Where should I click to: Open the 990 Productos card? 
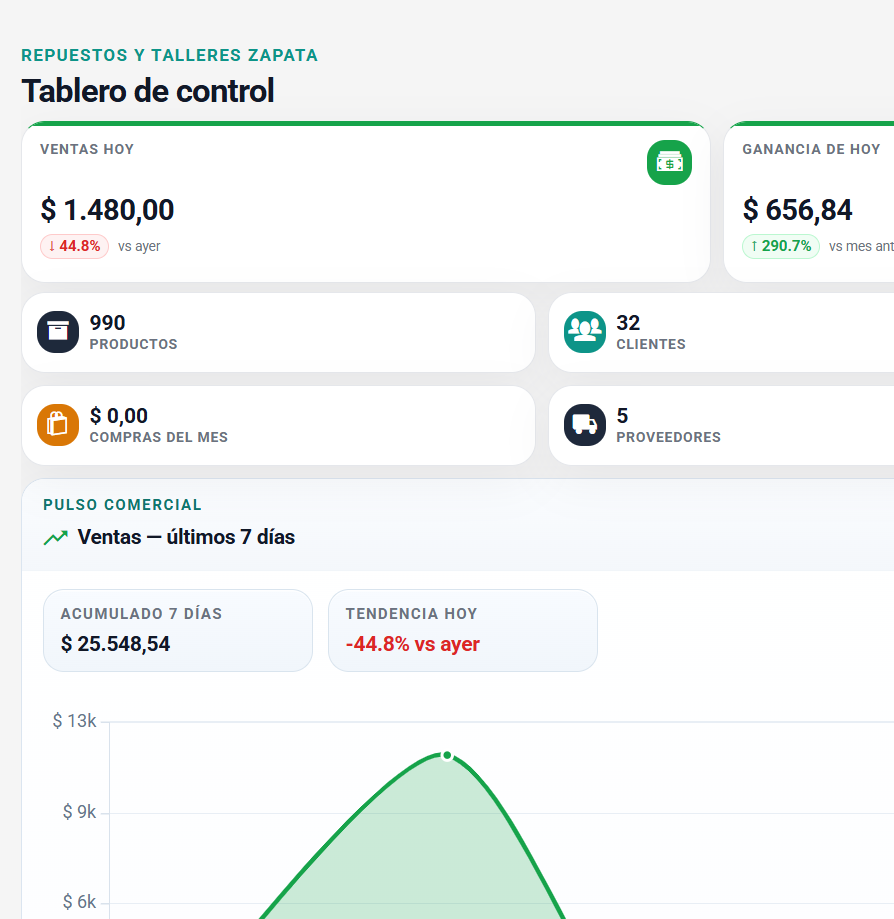(278, 332)
